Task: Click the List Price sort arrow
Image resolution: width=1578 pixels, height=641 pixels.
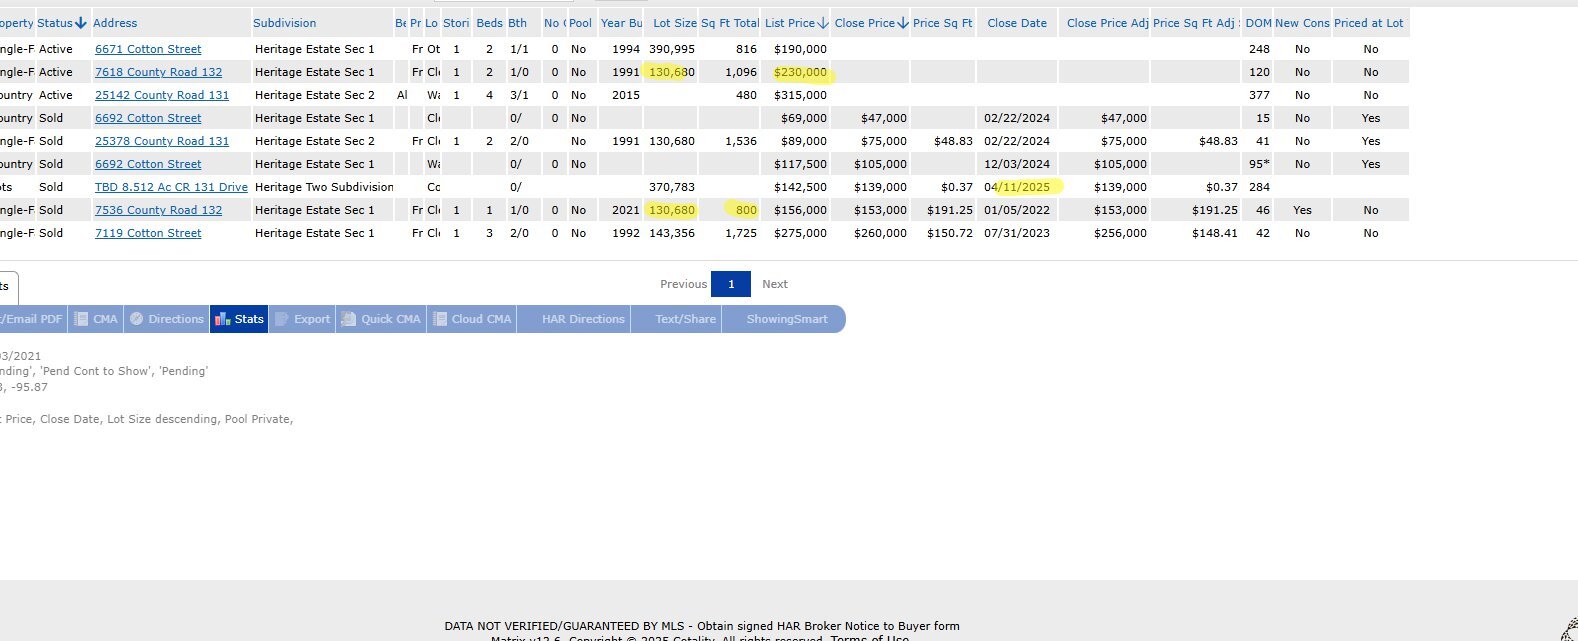Action: (x=823, y=23)
